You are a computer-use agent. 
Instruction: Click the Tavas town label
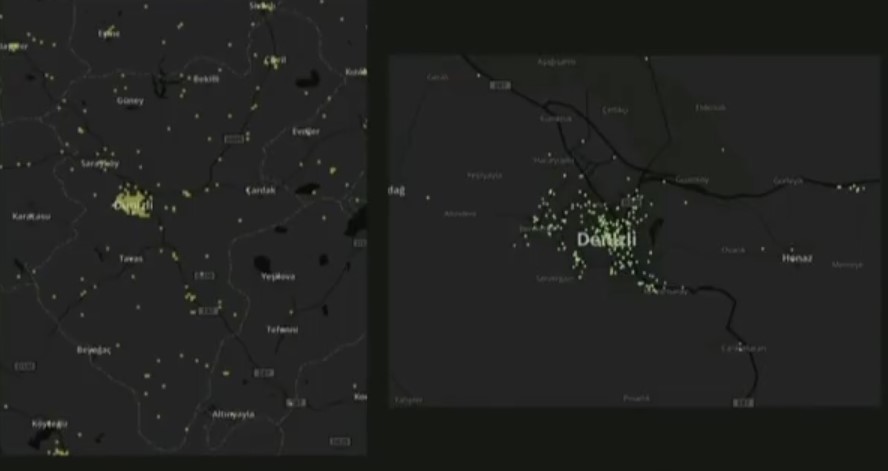tap(131, 258)
